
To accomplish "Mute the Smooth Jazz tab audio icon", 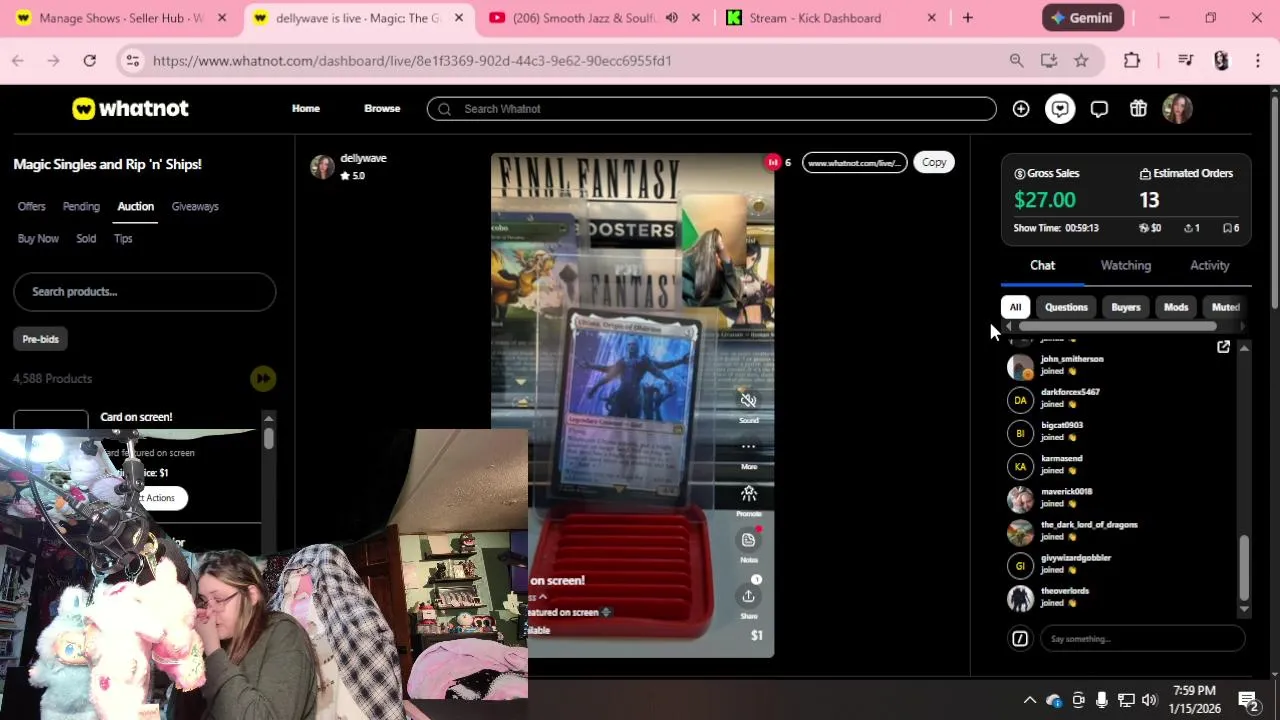I will coord(671,18).
